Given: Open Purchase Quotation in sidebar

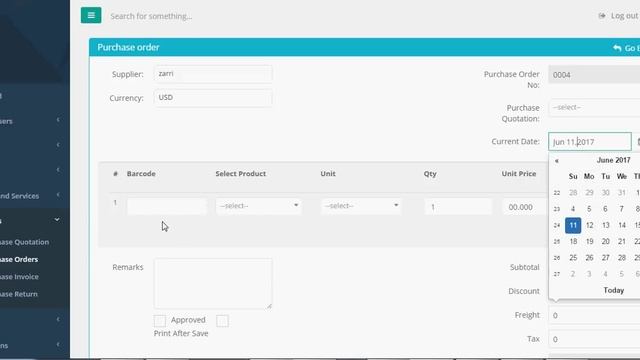Looking at the screenshot, I should coord(24,242).
